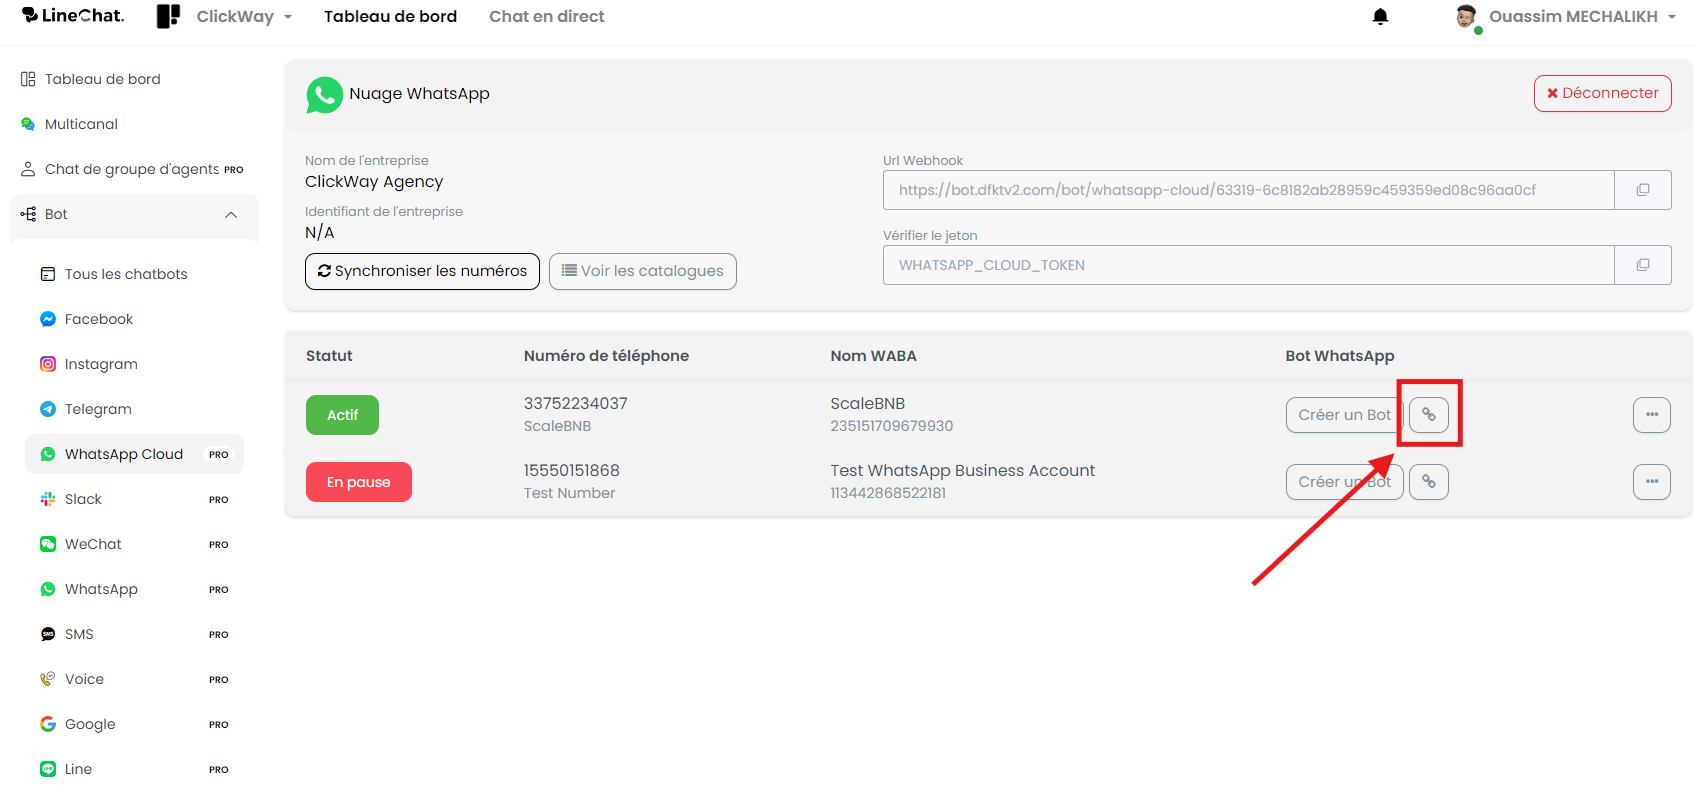Switch to Tableau de bord top tab
Screen dimensions: 1695x801
390,16
